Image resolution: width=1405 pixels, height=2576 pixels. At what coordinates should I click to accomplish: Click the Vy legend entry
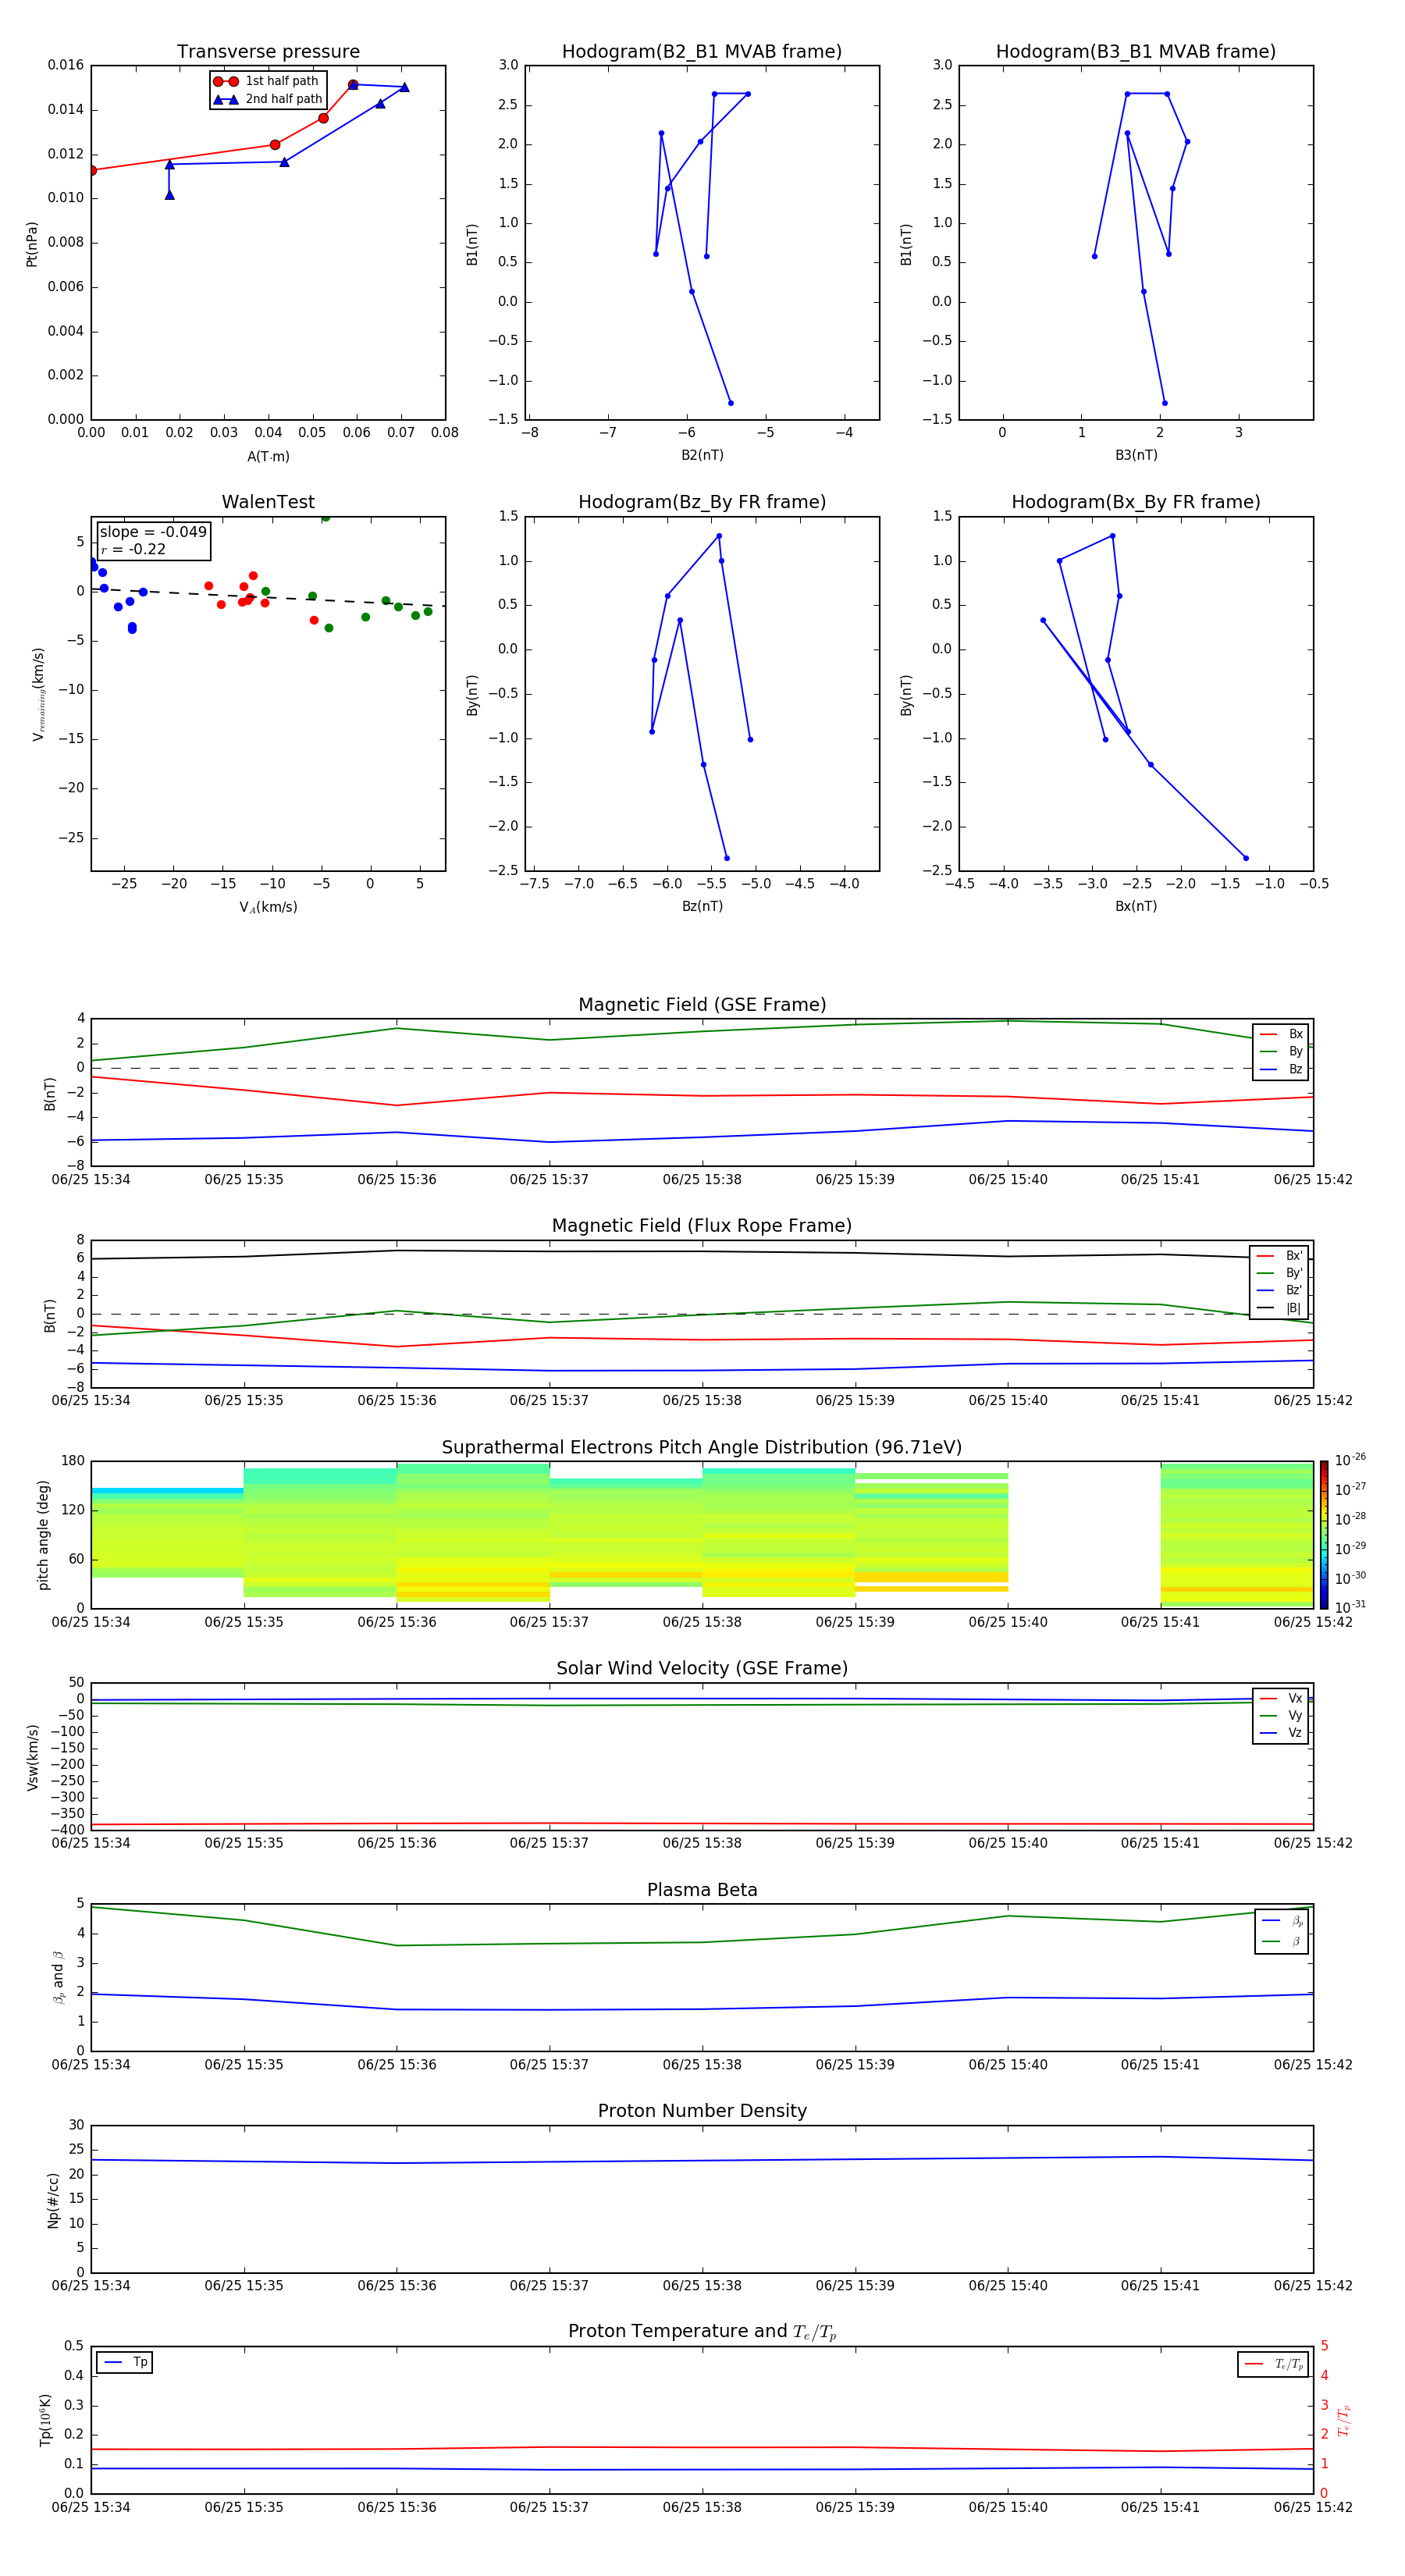coord(1281,1715)
